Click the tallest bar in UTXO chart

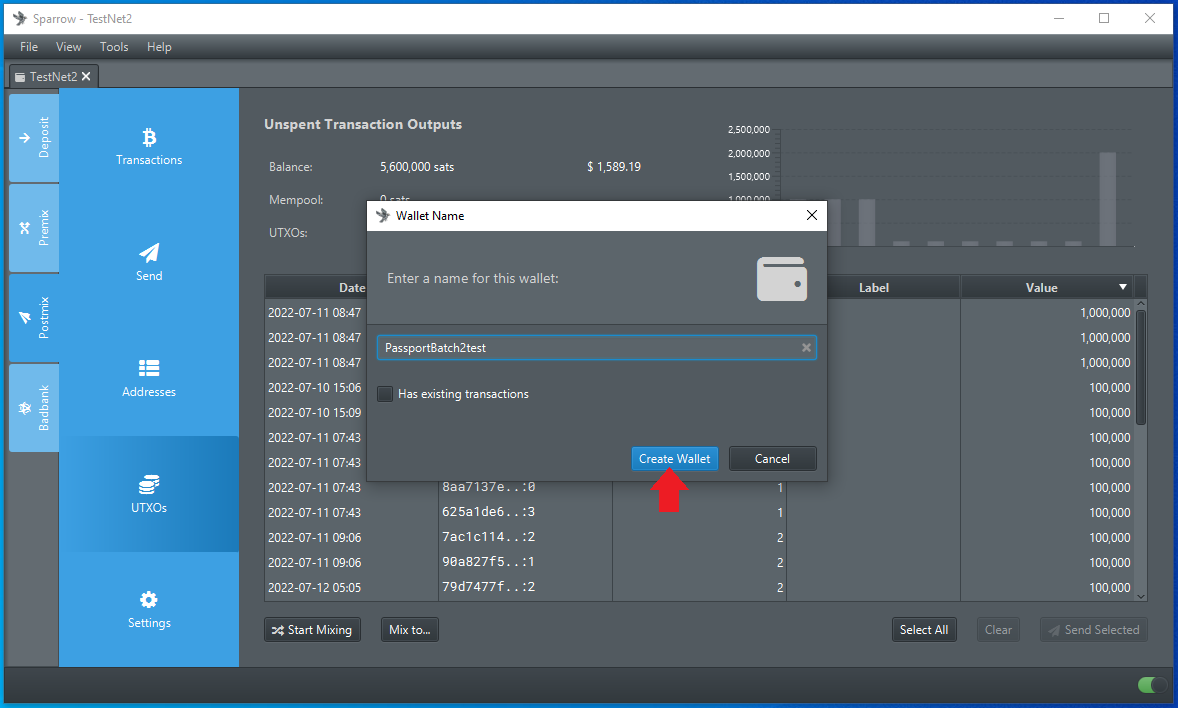coord(1107,199)
